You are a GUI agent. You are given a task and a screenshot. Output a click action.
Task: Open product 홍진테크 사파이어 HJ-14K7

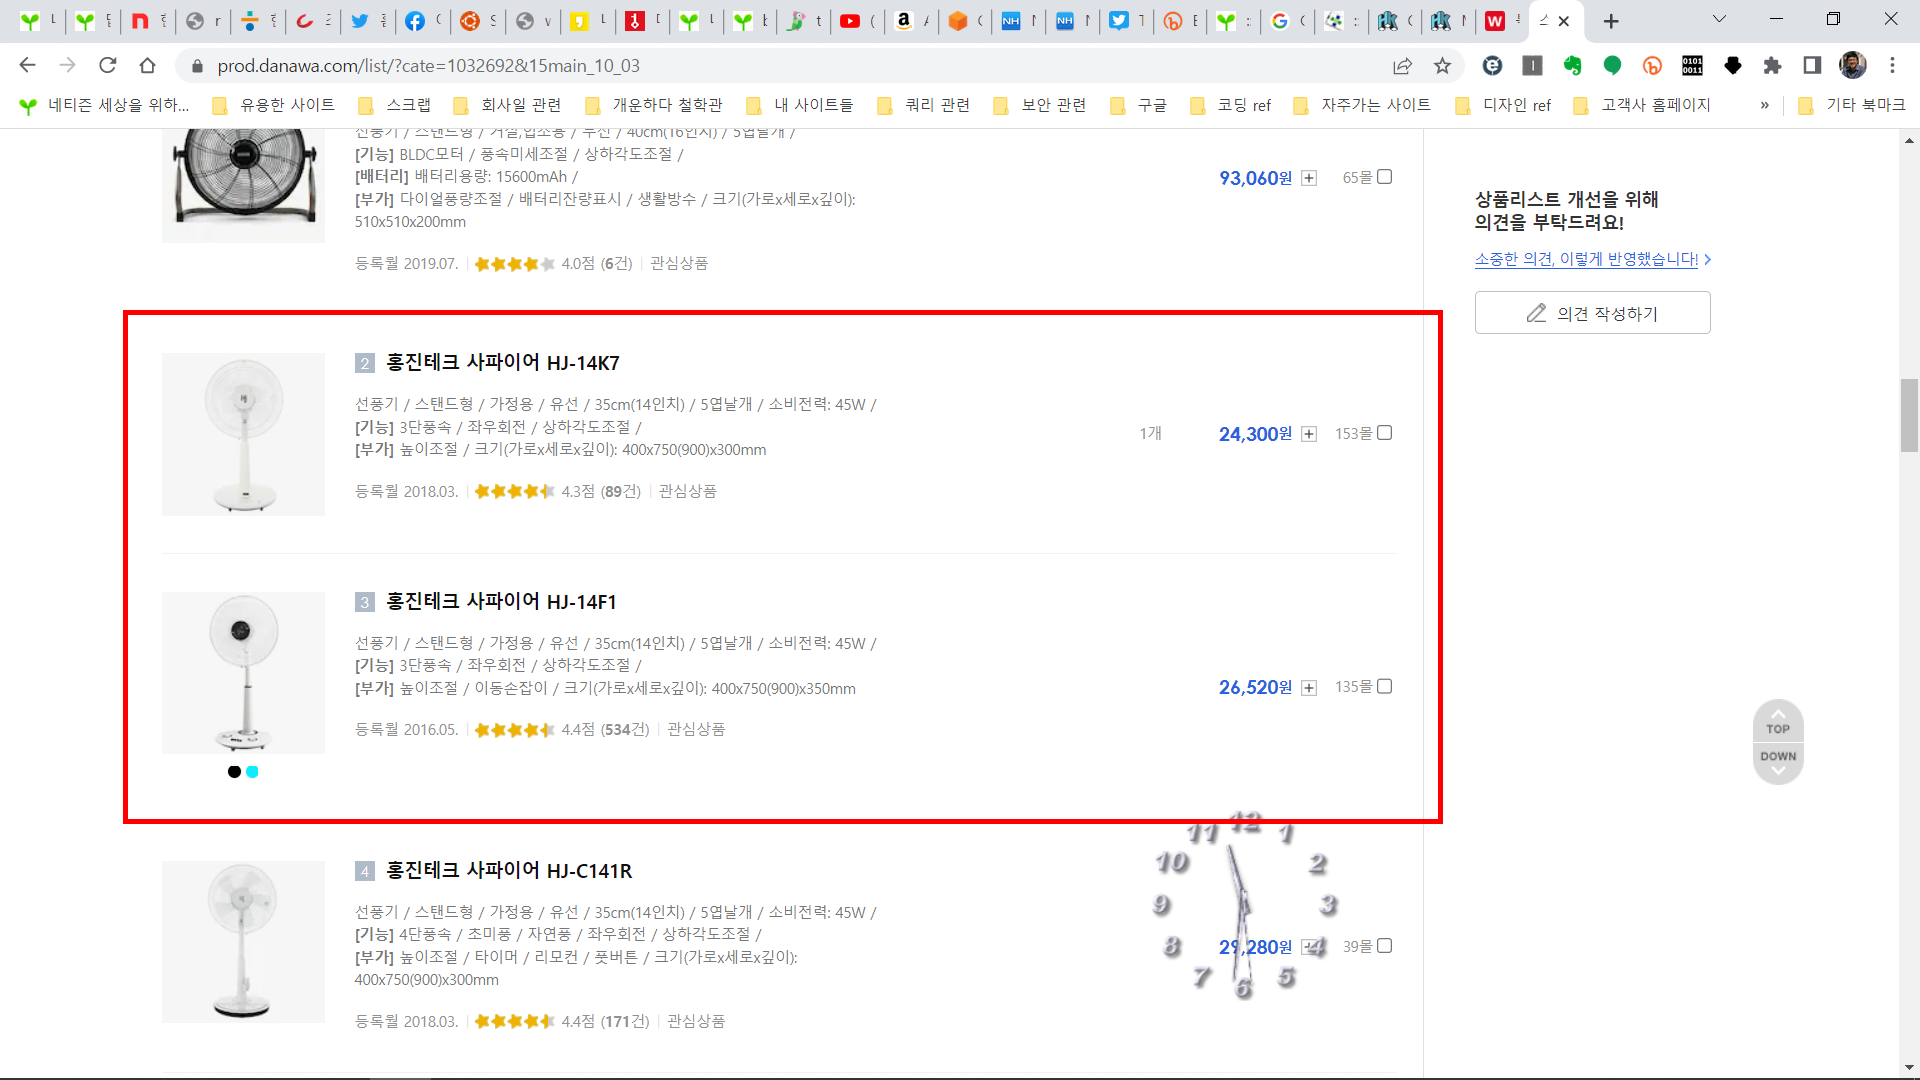tap(502, 362)
